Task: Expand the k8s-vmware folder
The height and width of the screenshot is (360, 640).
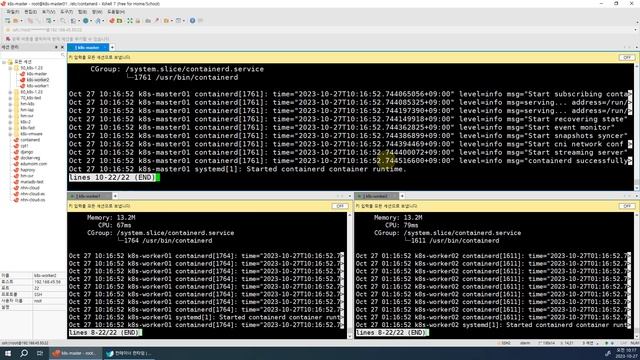Action: coord(10,134)
